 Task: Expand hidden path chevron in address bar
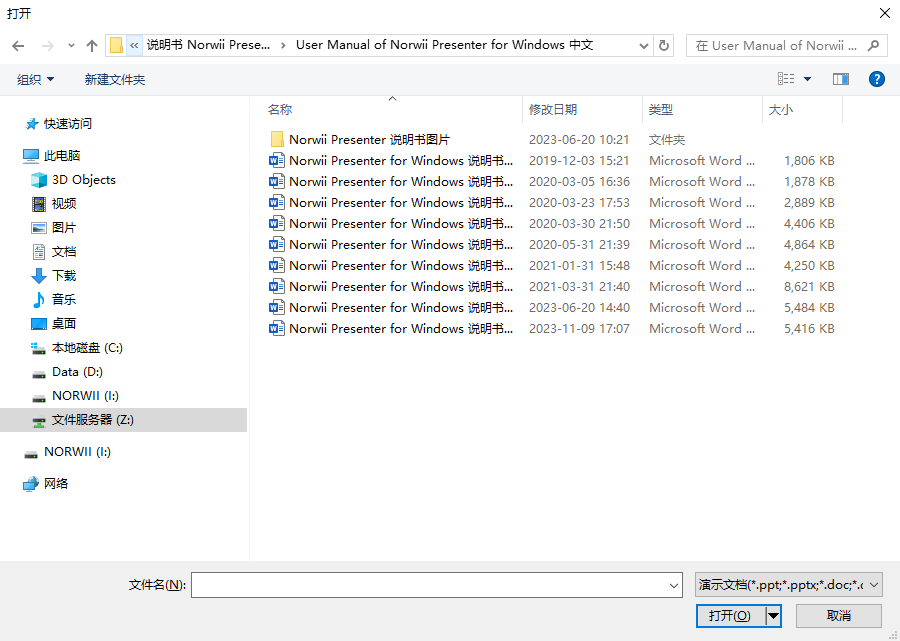click(x=134, y=45)
